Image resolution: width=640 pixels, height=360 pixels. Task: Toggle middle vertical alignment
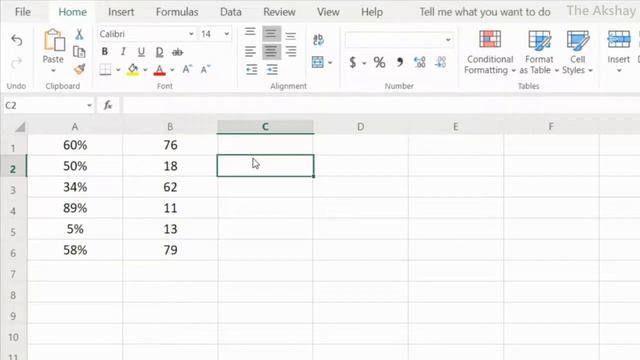pos(271,34)
